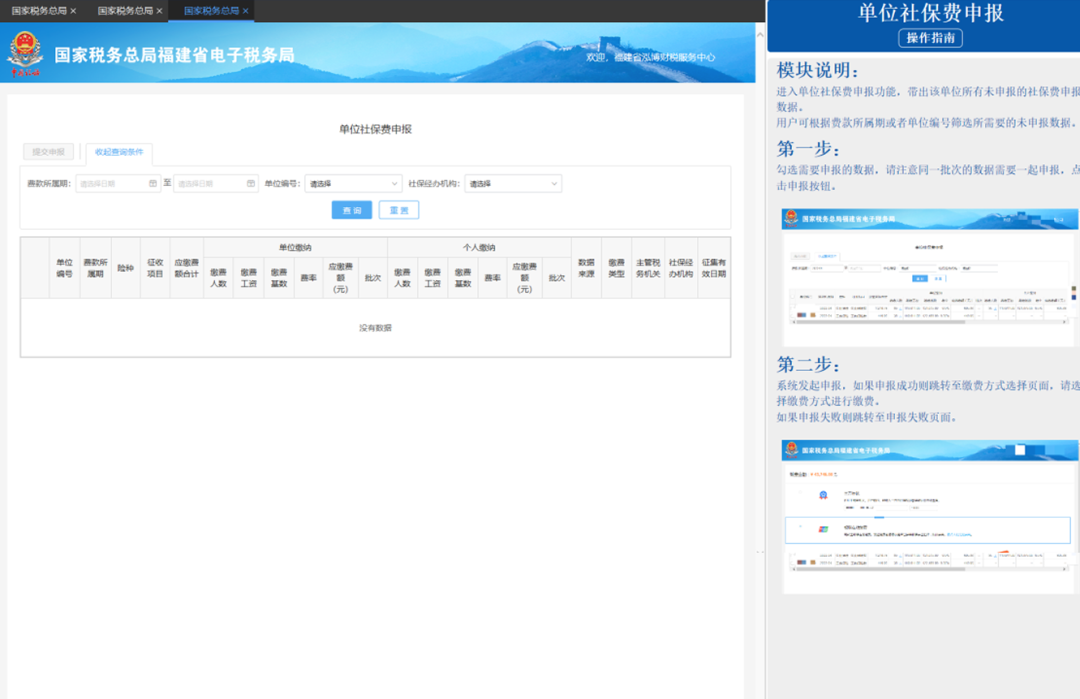The image size is (1080, 699).
Task: Click the 欢迎 welcome text in banner
Action: pos(650,57)
